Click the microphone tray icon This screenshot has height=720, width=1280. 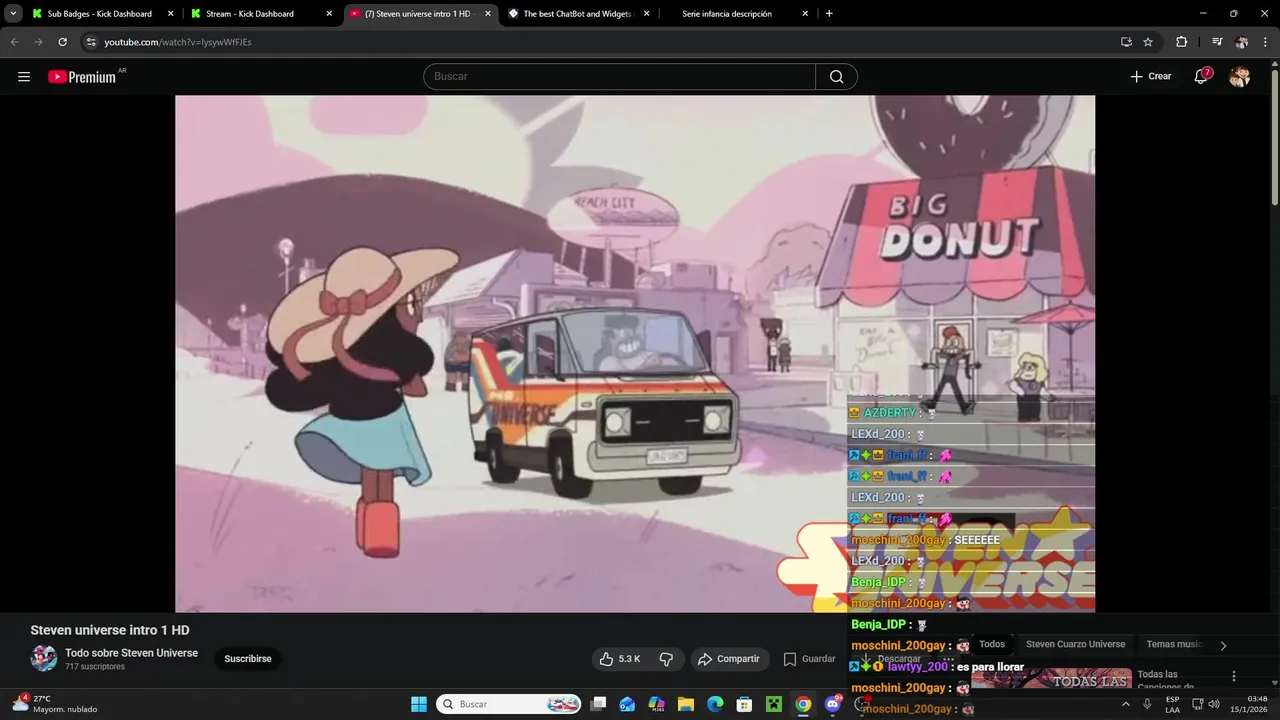coord(1147,704)
